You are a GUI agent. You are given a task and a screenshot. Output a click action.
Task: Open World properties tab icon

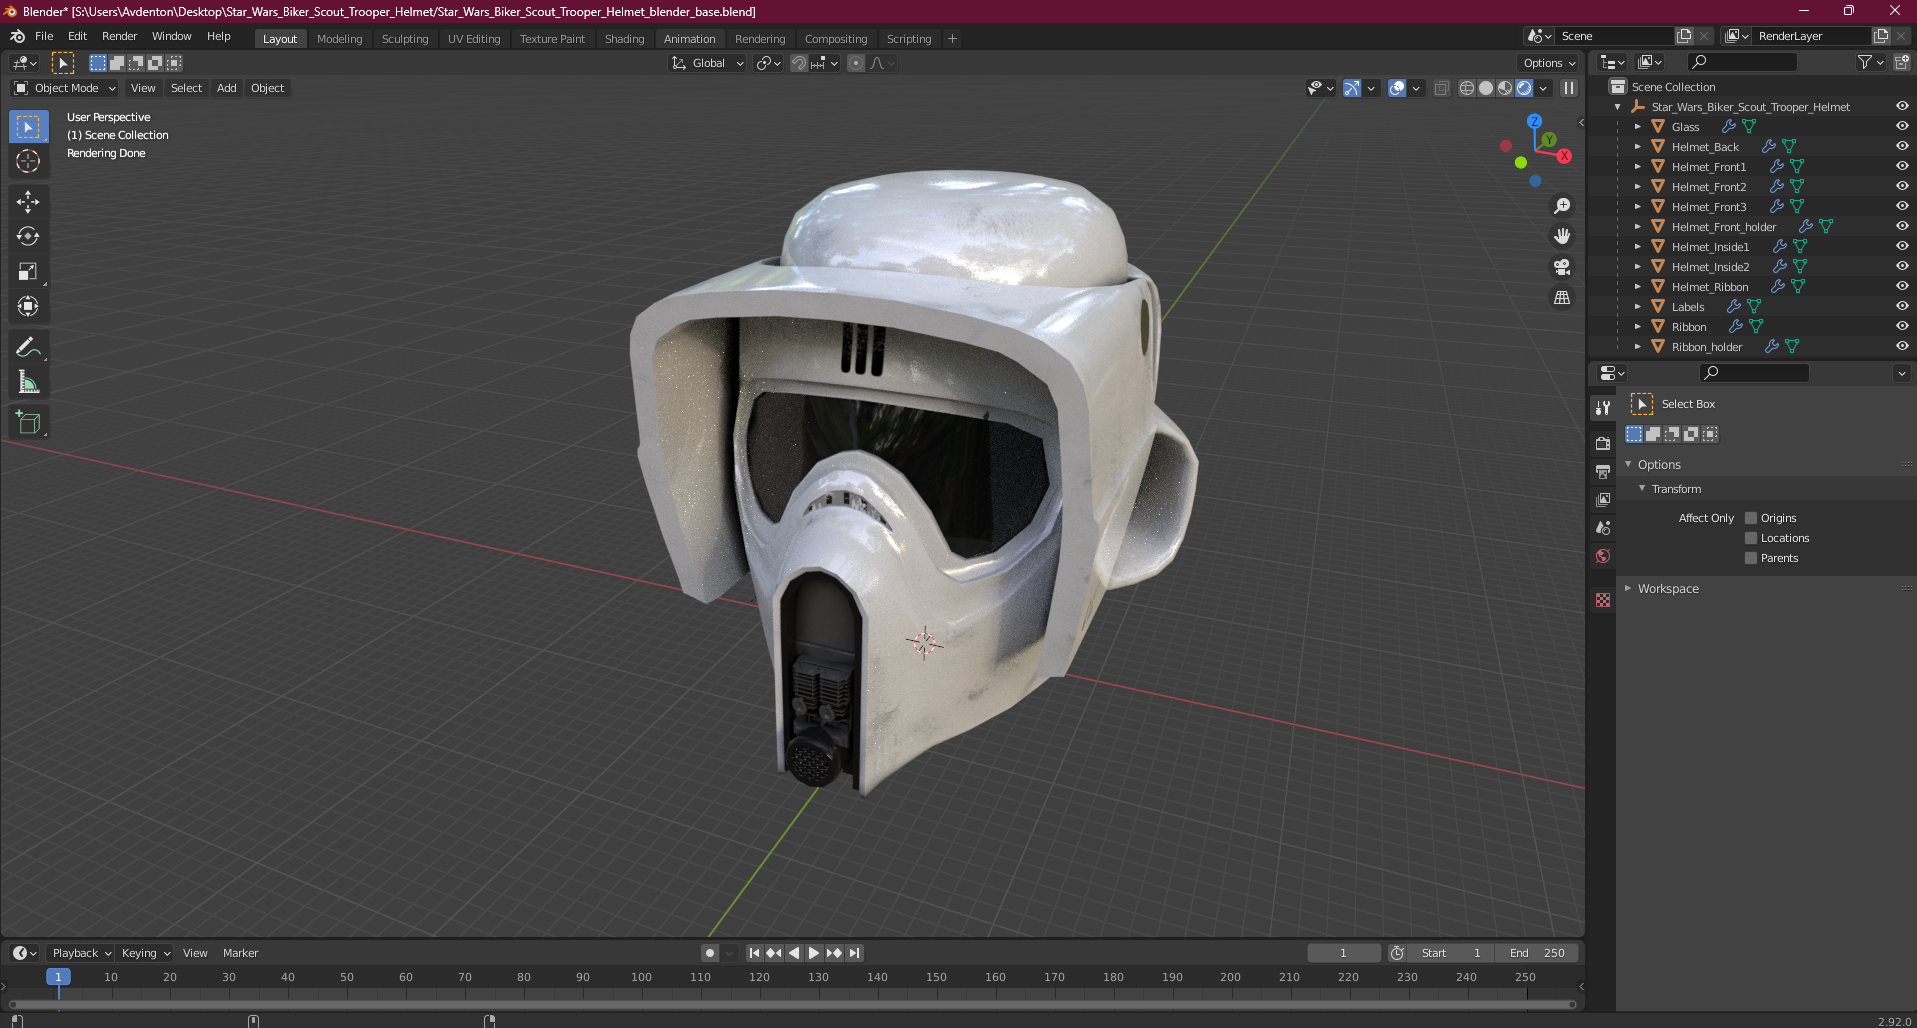[x=1603, y=556]
